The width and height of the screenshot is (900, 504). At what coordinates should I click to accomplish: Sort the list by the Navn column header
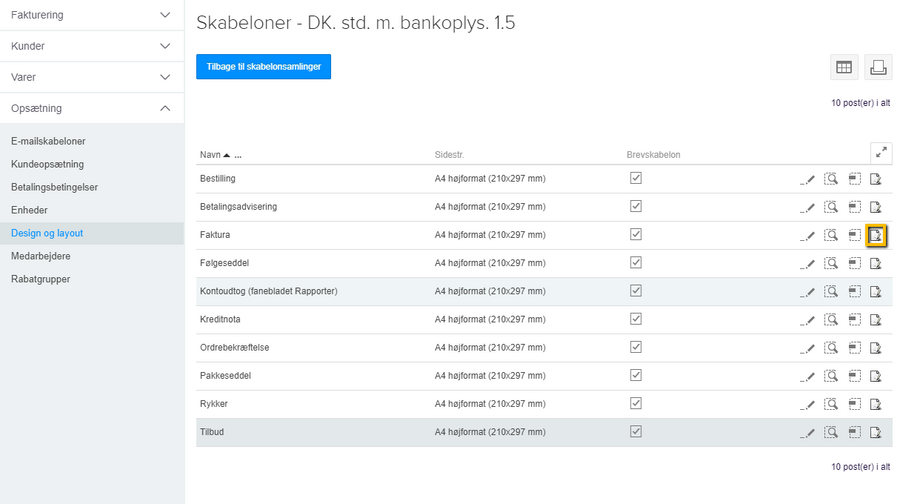click(x=210, y=155)
